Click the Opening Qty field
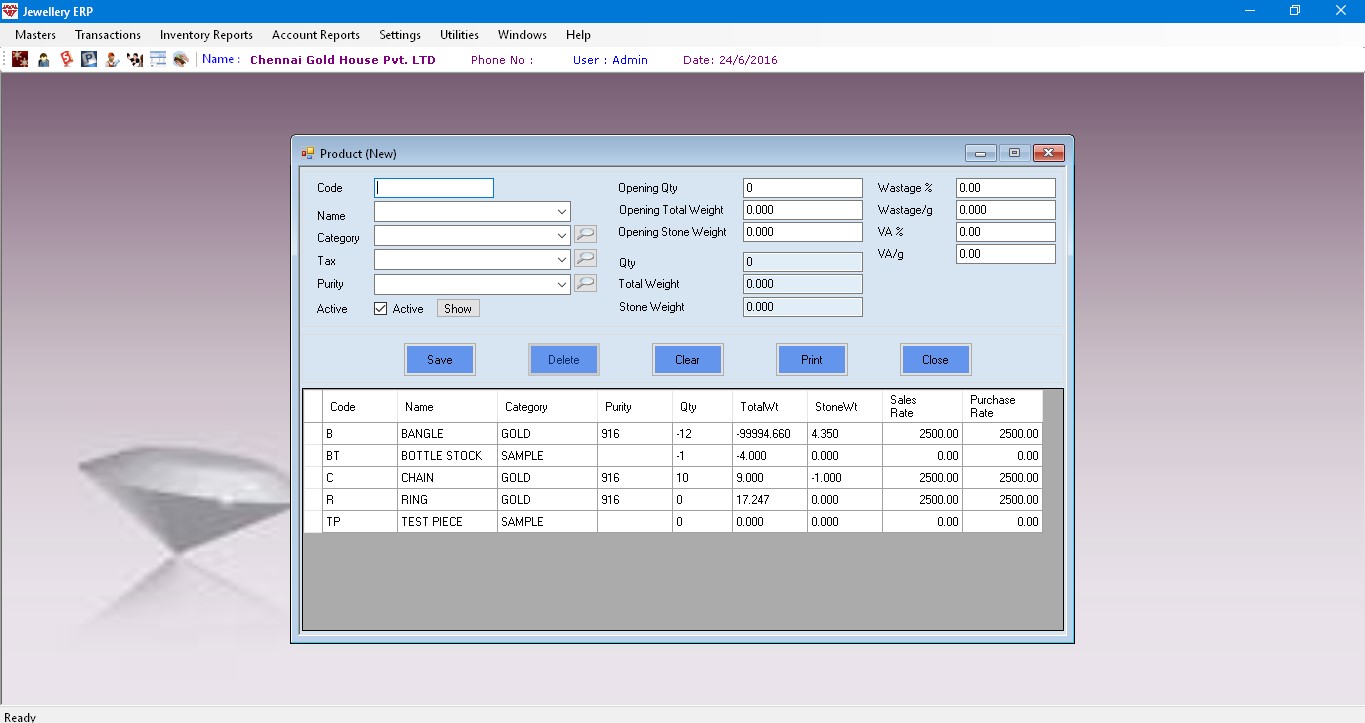 click(803, 188)
